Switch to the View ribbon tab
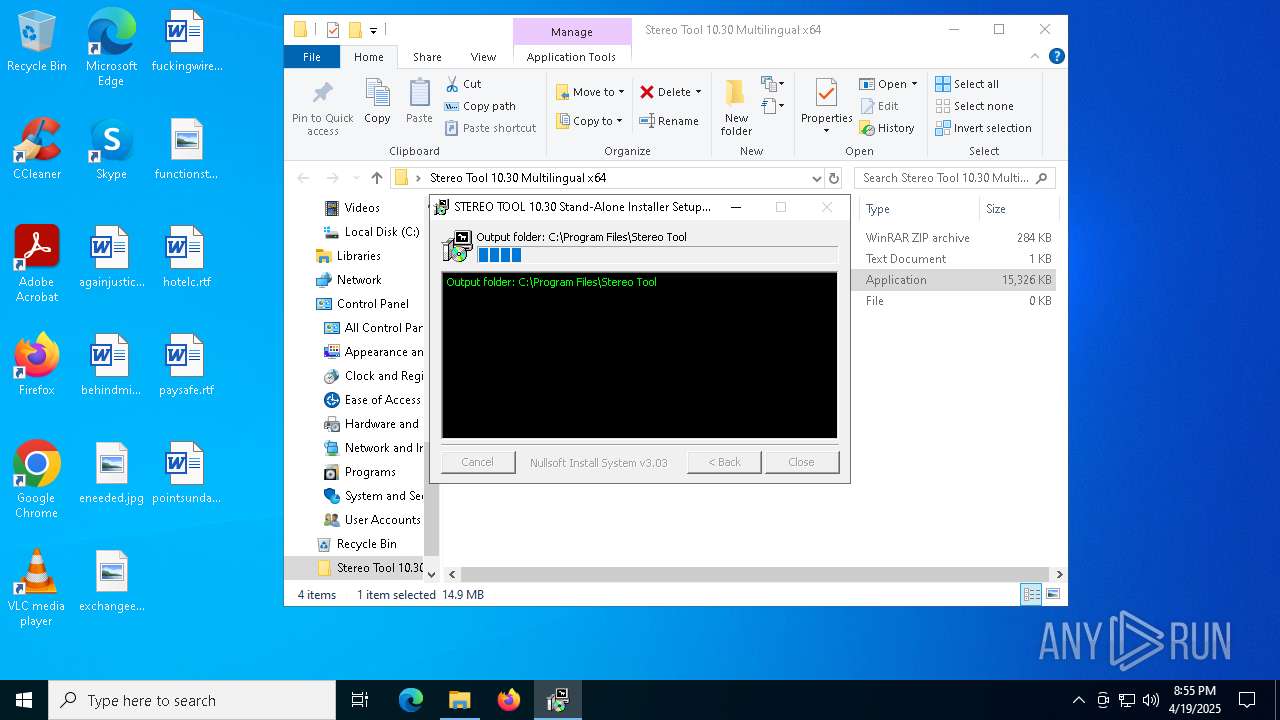The height and width of the screenshot is (720, 1280). pos(483,57)
